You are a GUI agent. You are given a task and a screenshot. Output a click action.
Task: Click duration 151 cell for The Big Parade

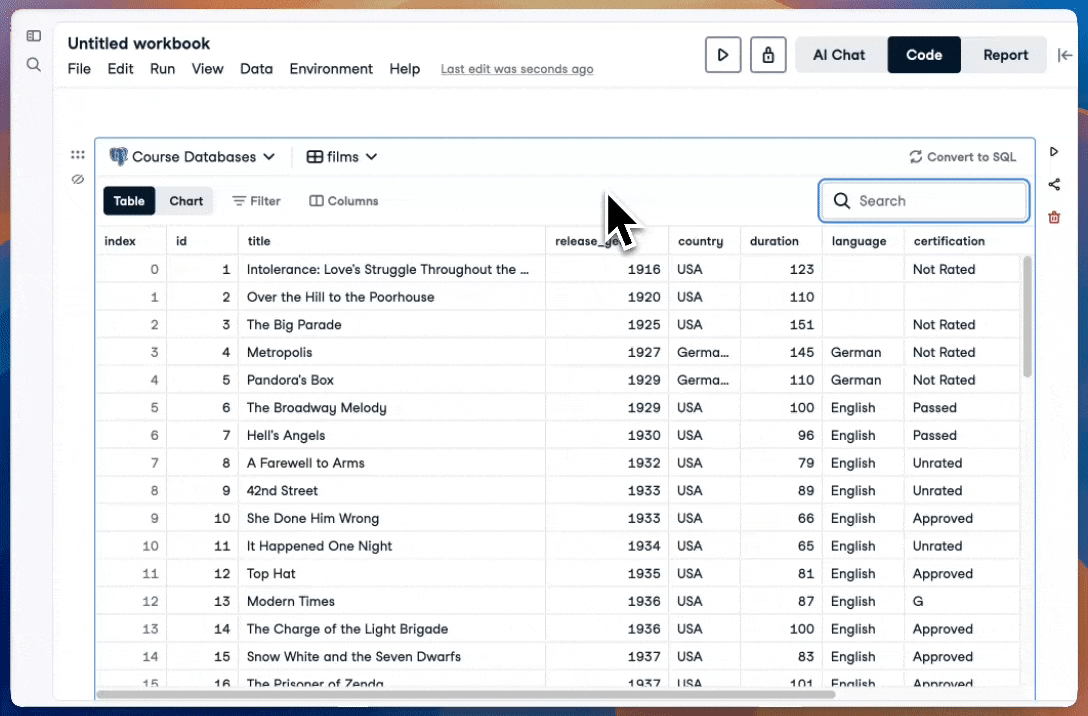(781, 325)
